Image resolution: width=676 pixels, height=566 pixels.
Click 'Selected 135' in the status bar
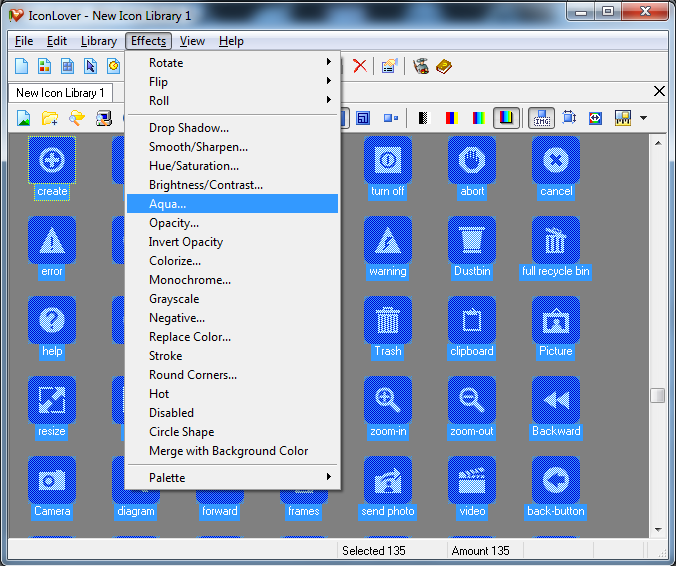(374, 550)
